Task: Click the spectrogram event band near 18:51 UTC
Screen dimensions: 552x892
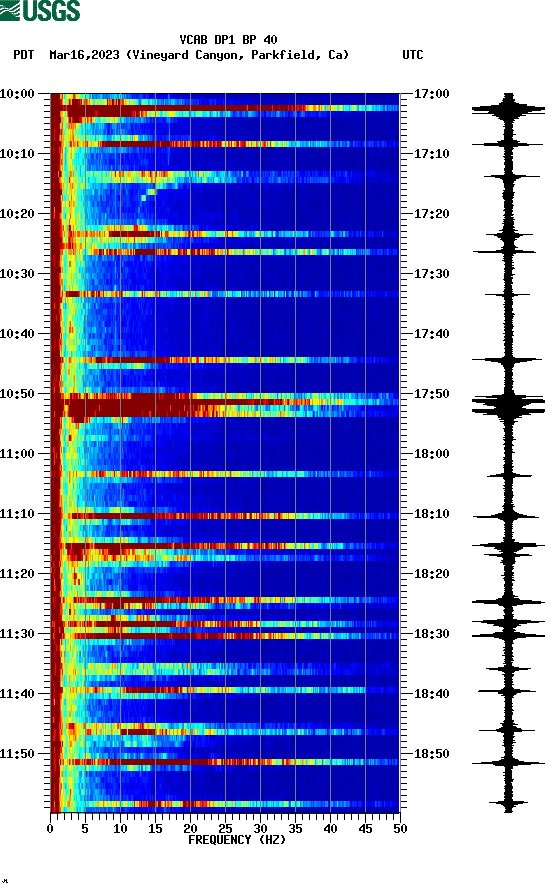Action: (x=225, y=762)
